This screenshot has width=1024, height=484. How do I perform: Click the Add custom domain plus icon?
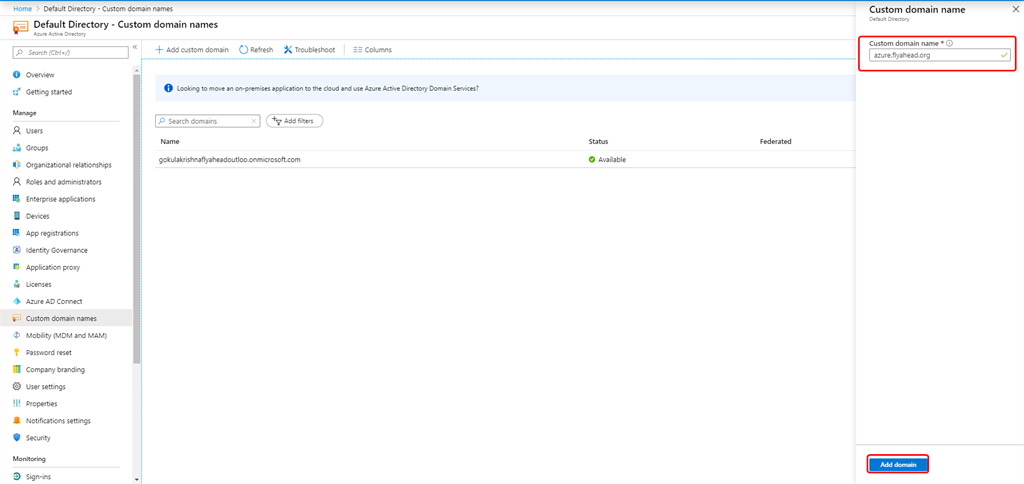click(160, 49)
